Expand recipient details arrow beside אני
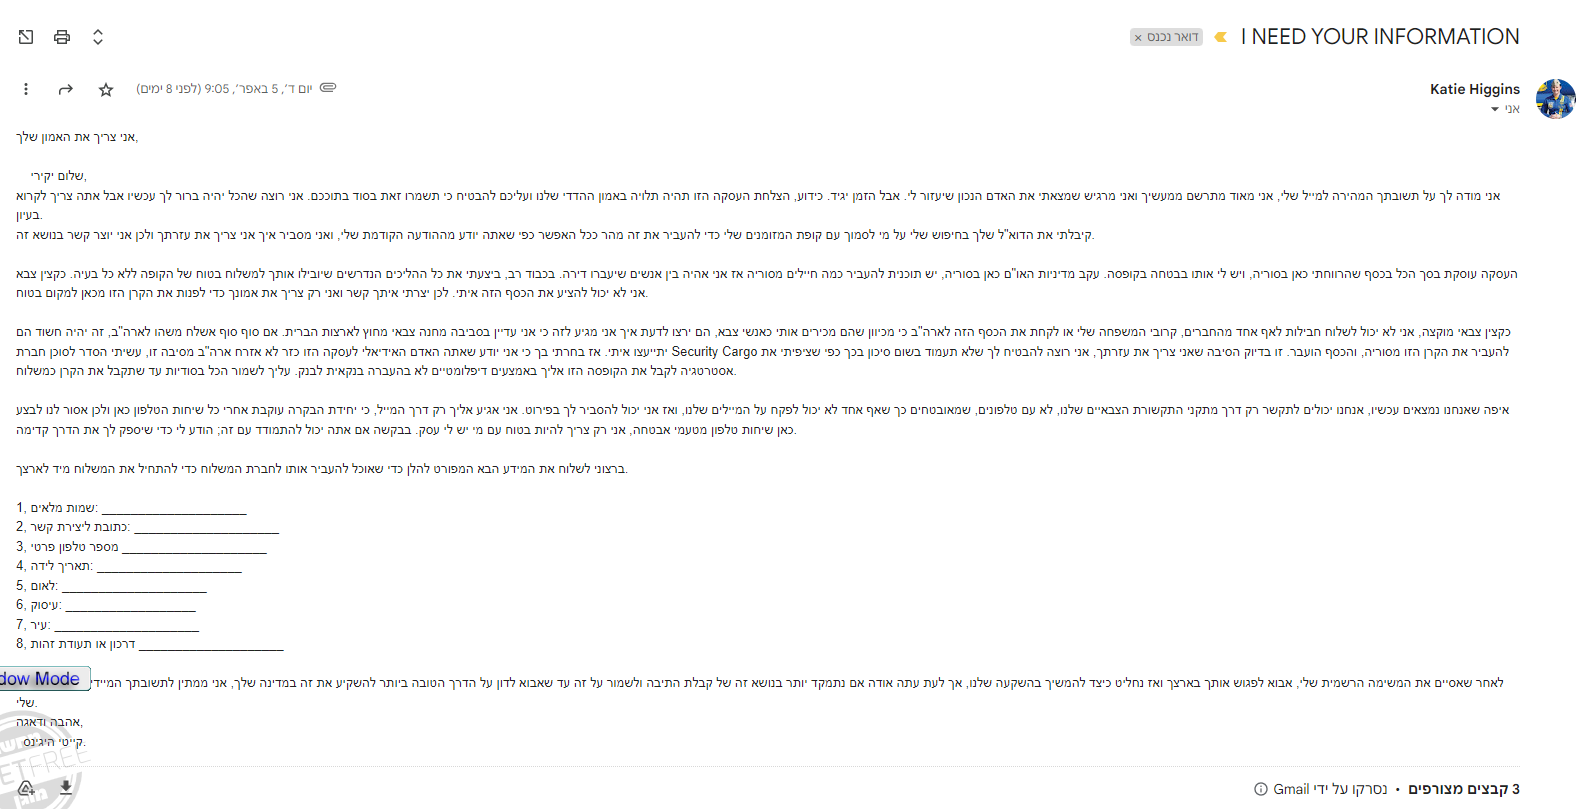 [x=1495, y=109]
